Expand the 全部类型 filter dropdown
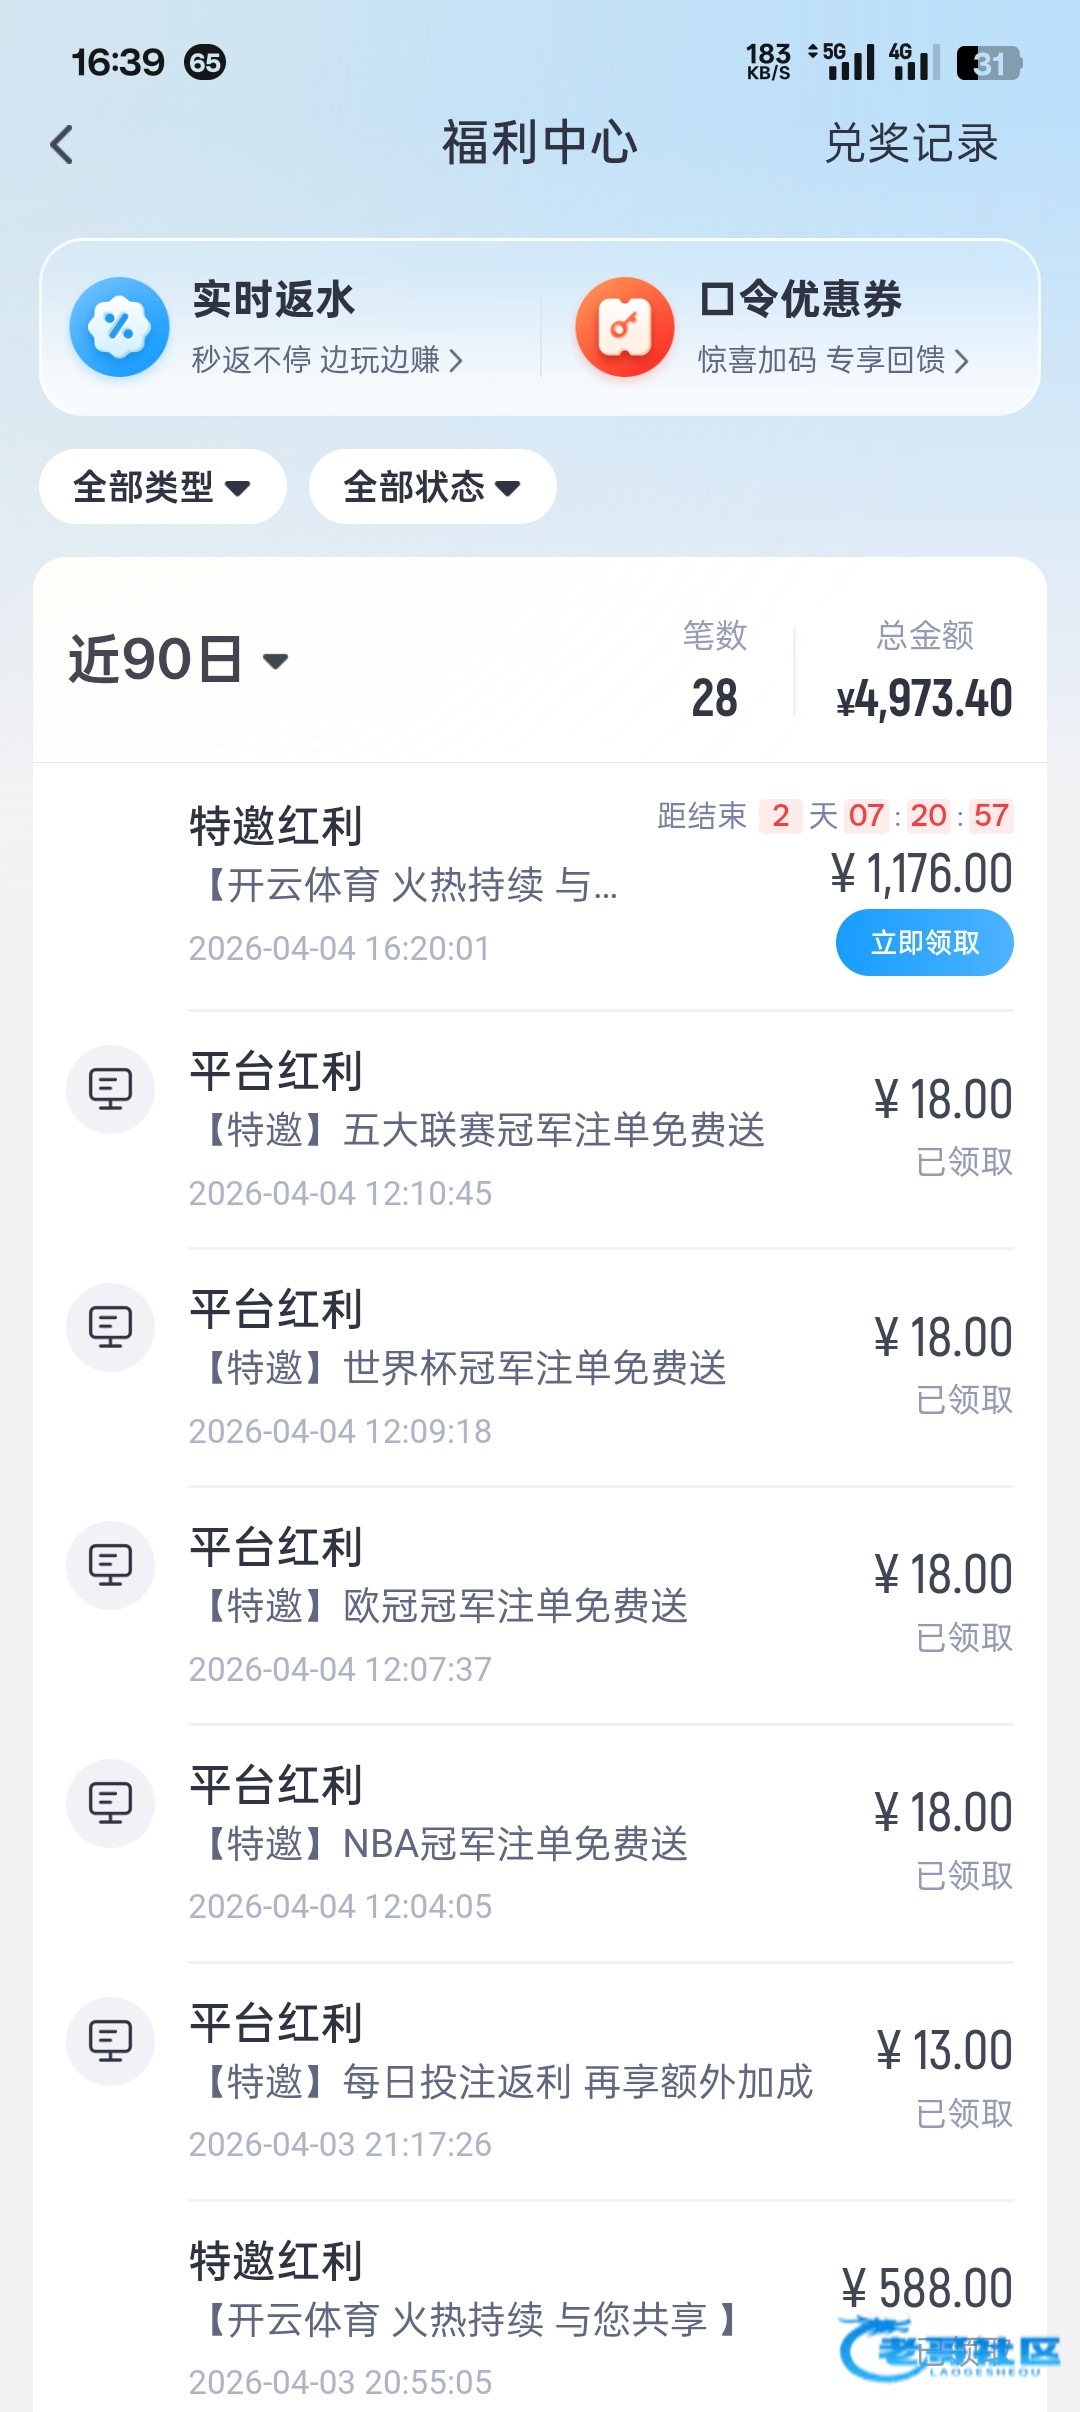The height and width of the screenshot is (2412, 1080). coord(162,487)
